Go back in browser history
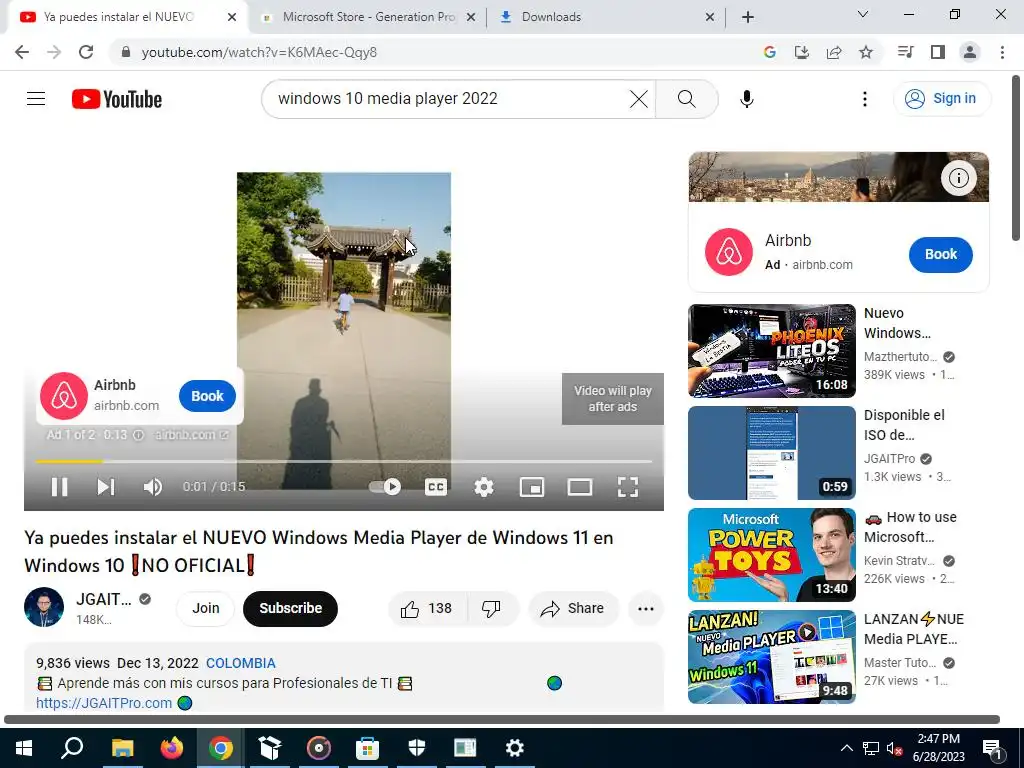Screen dimensions: 1024x768 click(x=22, y=52)
